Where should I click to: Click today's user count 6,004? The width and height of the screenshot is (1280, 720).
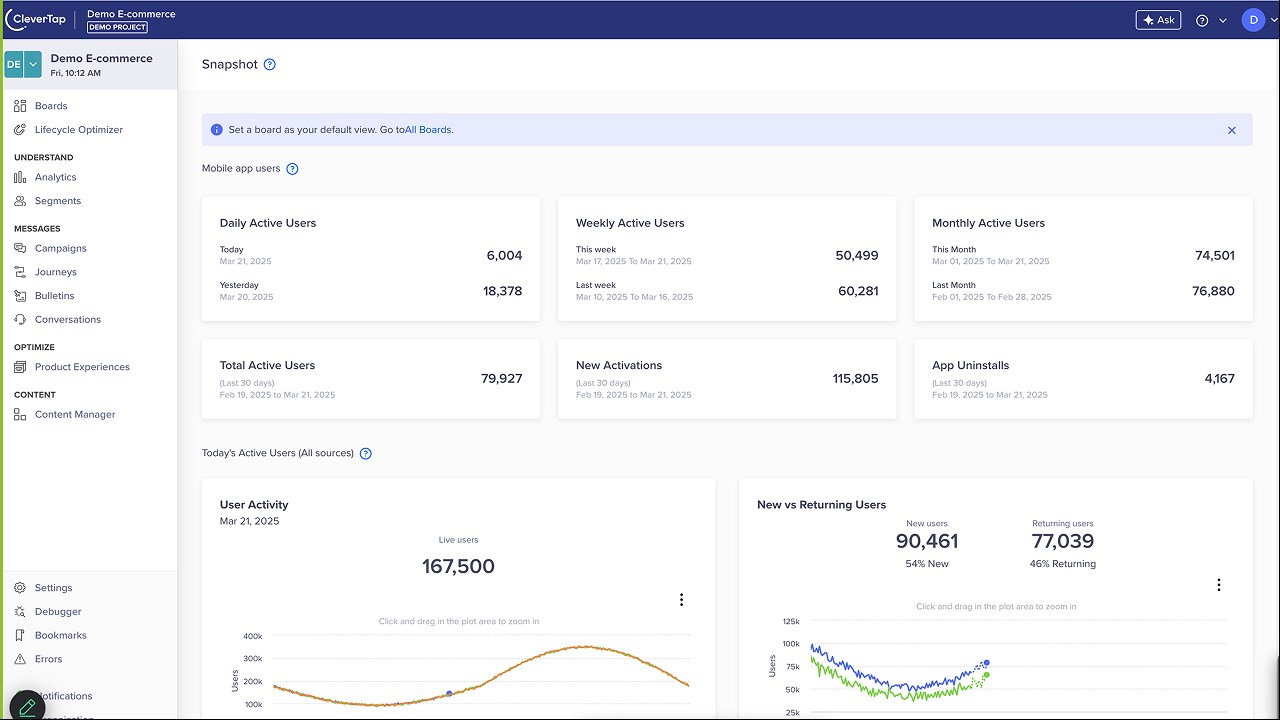pyautogui.click(x=504, y=256)
